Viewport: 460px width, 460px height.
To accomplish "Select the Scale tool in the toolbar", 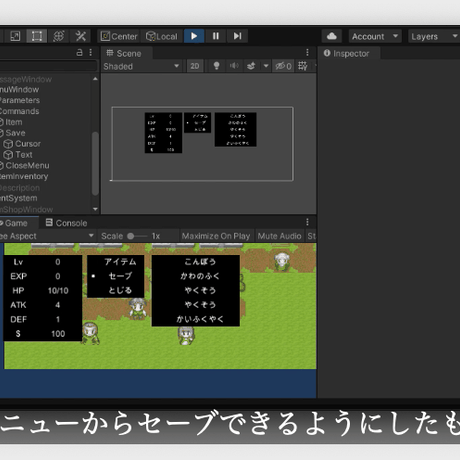I will (15, 36).
